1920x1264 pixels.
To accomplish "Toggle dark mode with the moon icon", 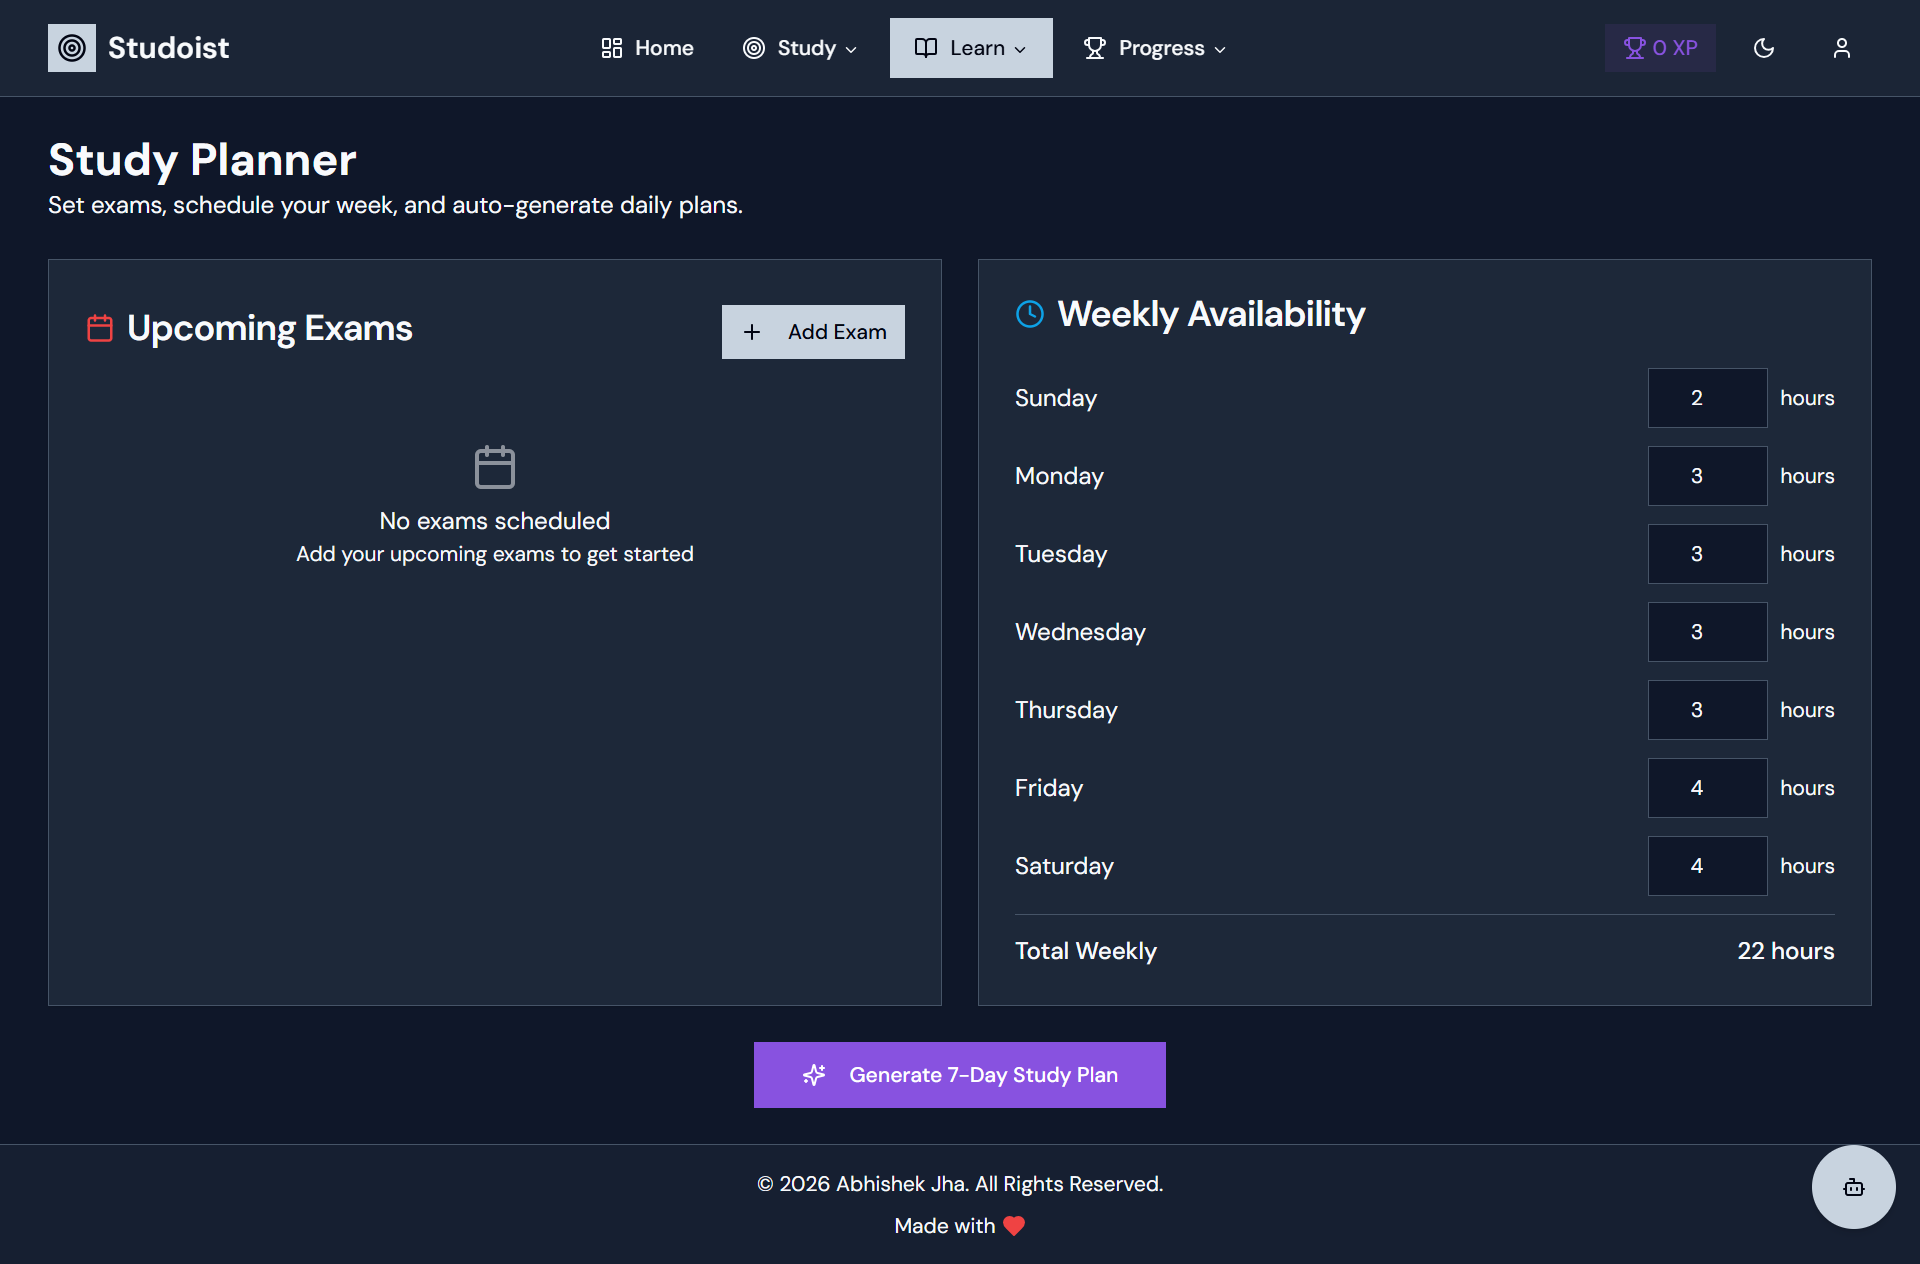I will coord(1764,47).
